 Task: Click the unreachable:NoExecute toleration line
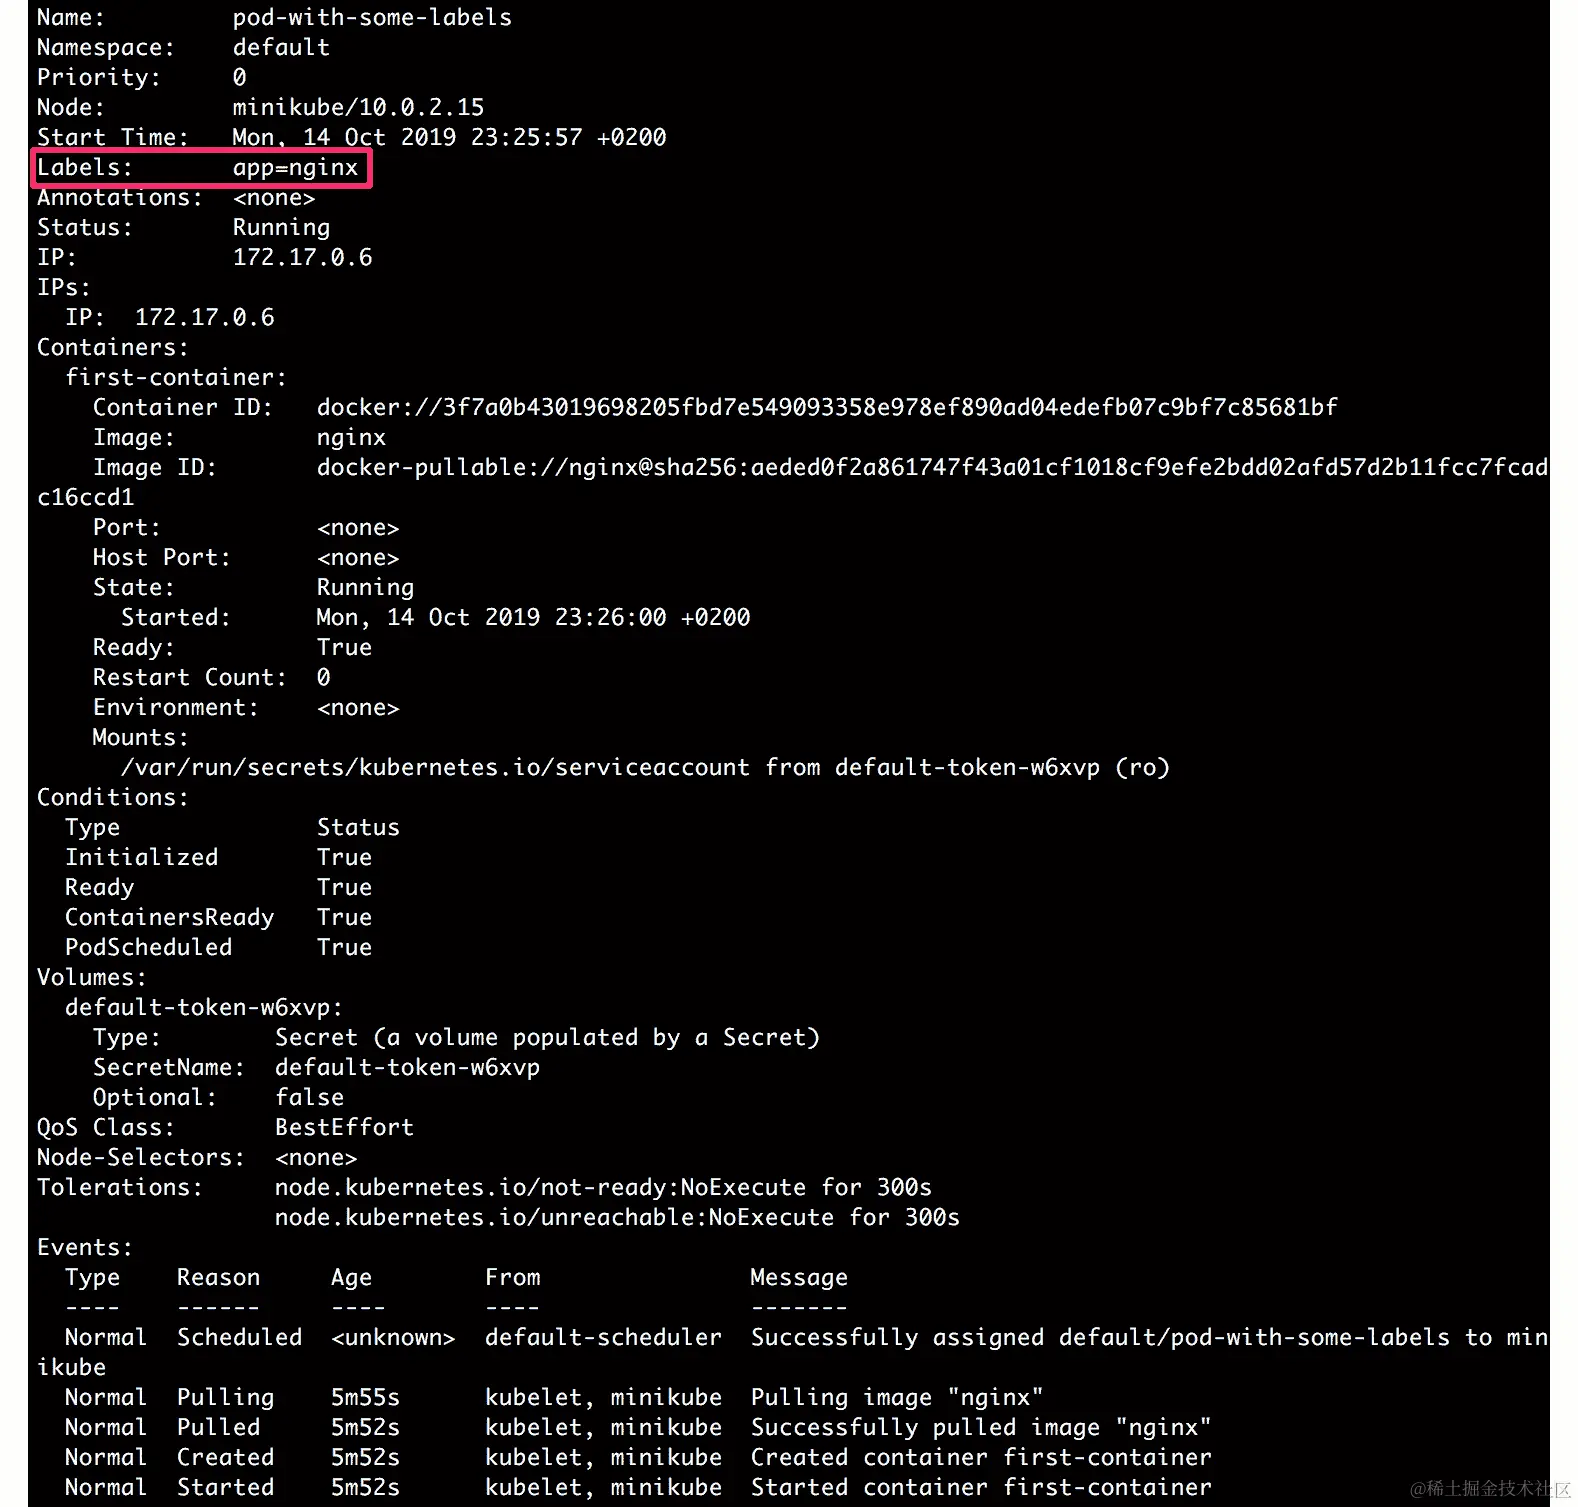coord(617,1217)
